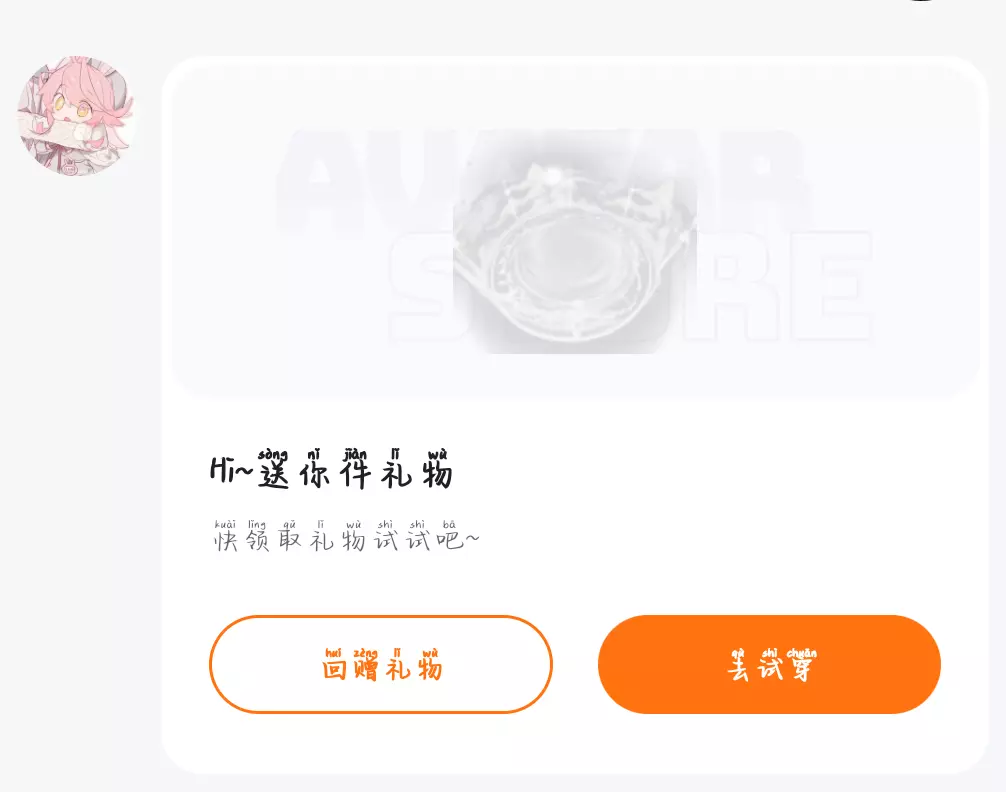The width and height of the screenshot is (1006, 792).
Task: Click the orange 去试穿 try-on button
Action: [769, 664]
